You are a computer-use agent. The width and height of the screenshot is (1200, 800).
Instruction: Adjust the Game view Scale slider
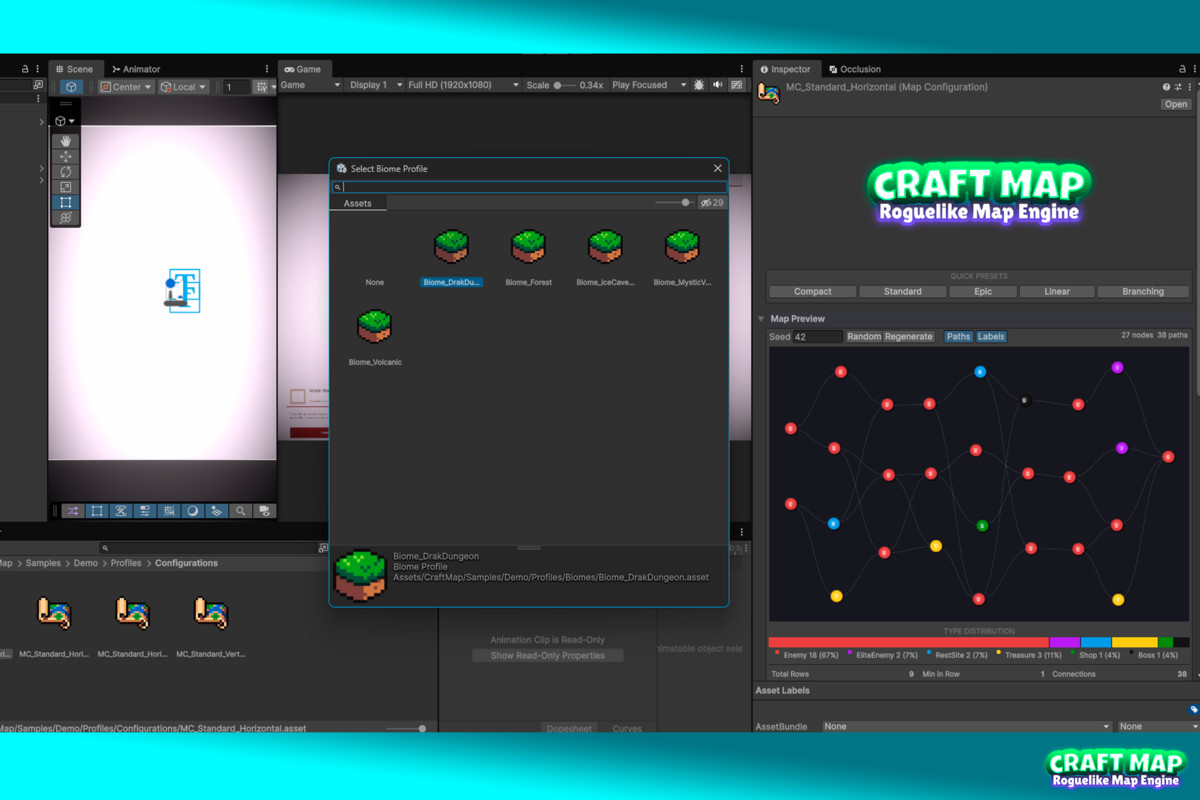(564, 85)
